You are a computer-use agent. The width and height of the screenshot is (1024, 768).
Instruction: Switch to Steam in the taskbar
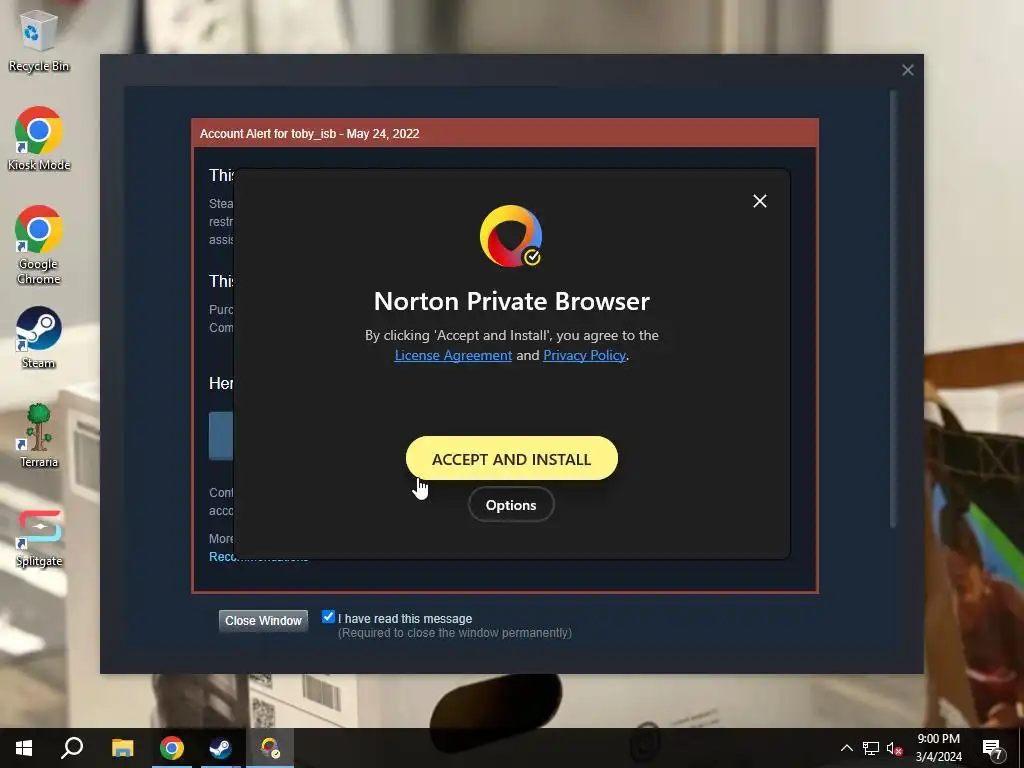click(x=220, y=748)
